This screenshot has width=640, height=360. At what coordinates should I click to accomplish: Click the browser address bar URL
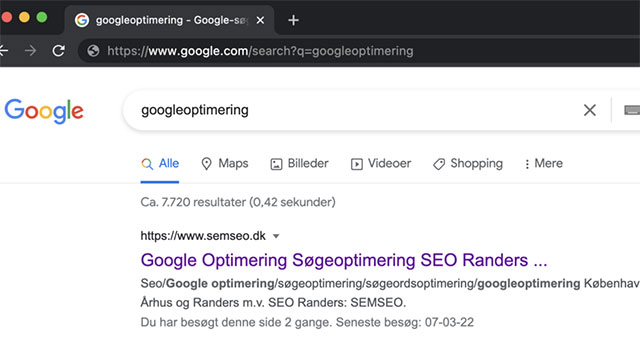click(x=260, y=51)
